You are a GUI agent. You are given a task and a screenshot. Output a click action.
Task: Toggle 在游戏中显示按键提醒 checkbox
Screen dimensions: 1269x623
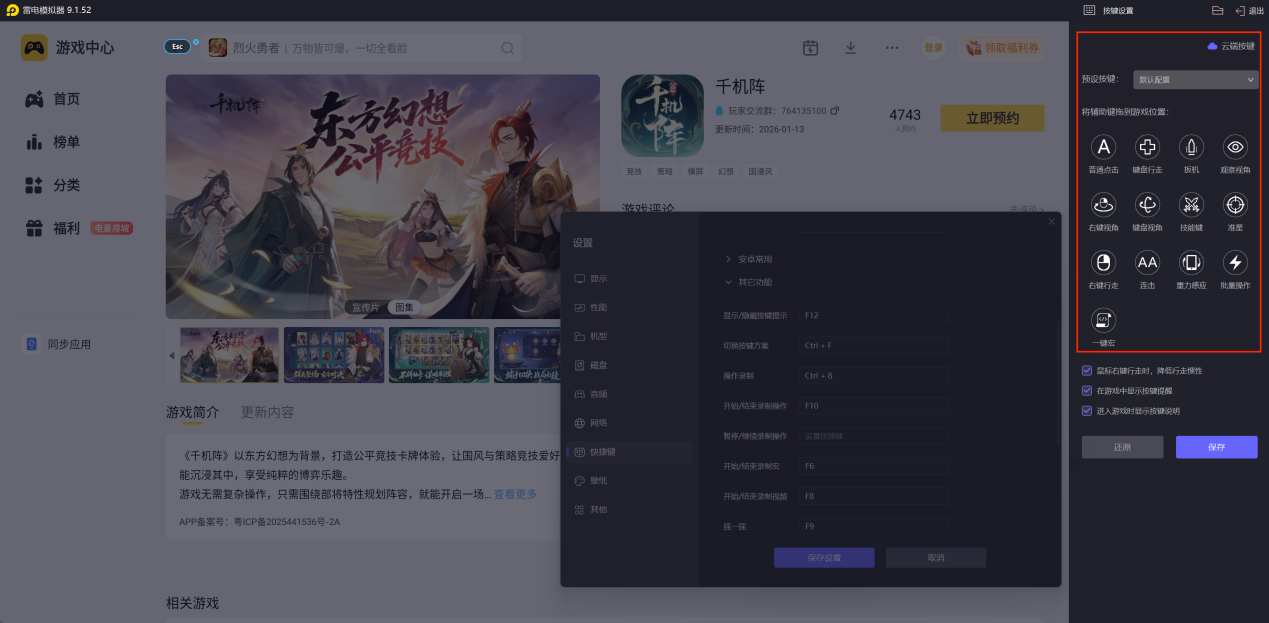[1087, 390]
